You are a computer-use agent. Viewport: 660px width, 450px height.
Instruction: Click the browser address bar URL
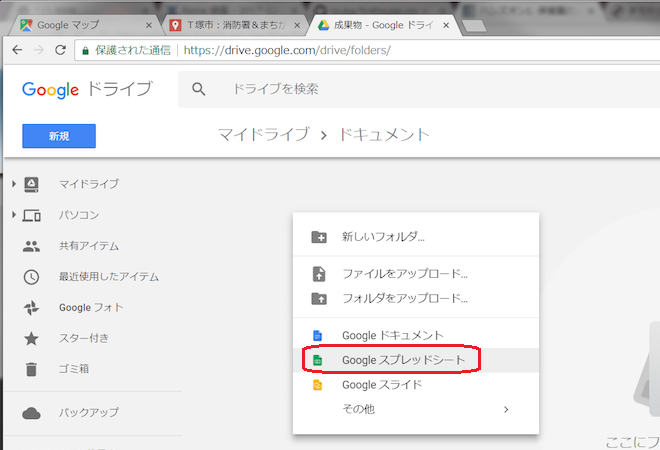(287, 51)
